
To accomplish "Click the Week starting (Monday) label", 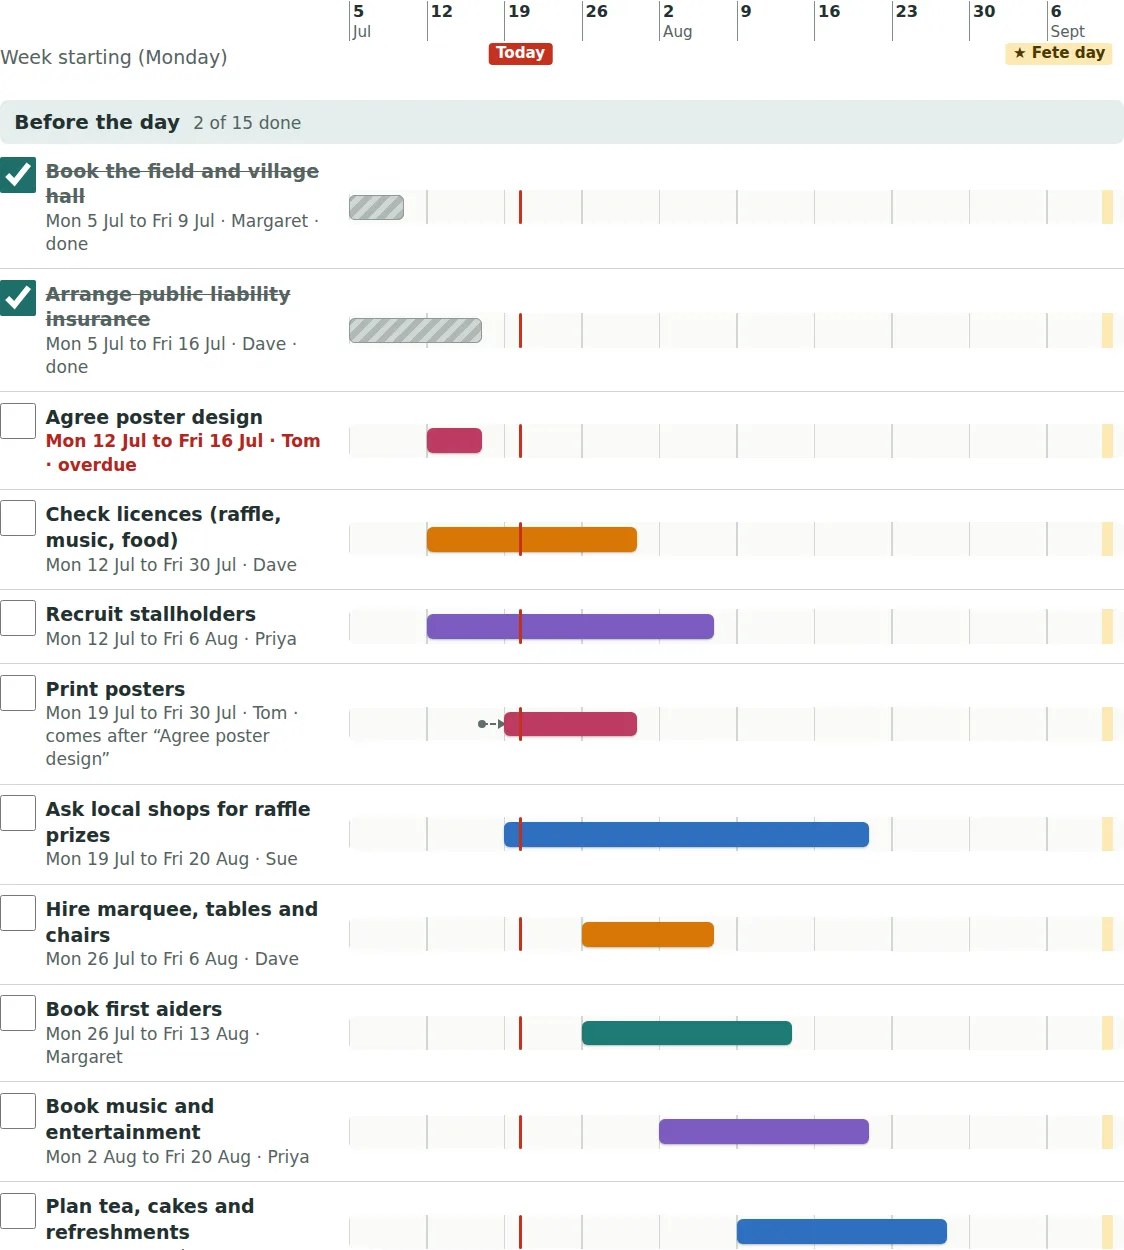I will click(x=114, y=57).
